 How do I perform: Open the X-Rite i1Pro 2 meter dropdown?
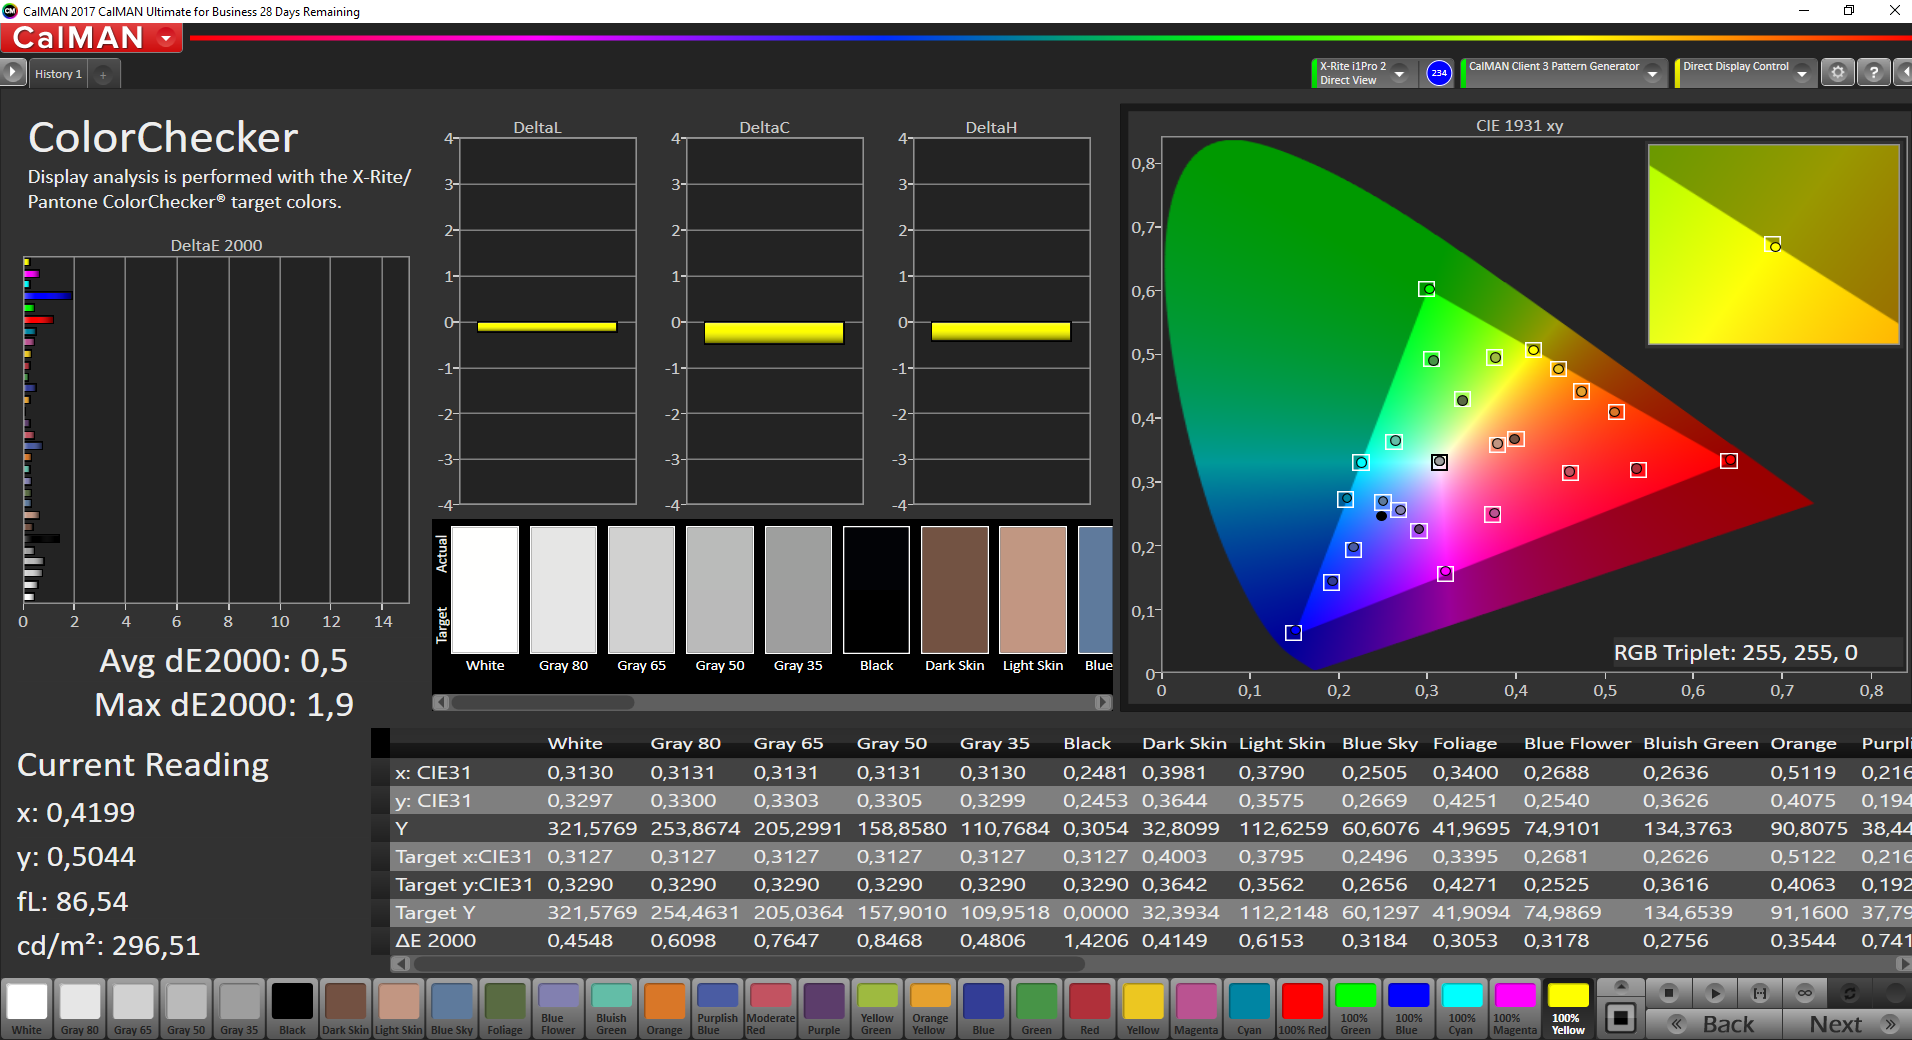pos(1399,74)
